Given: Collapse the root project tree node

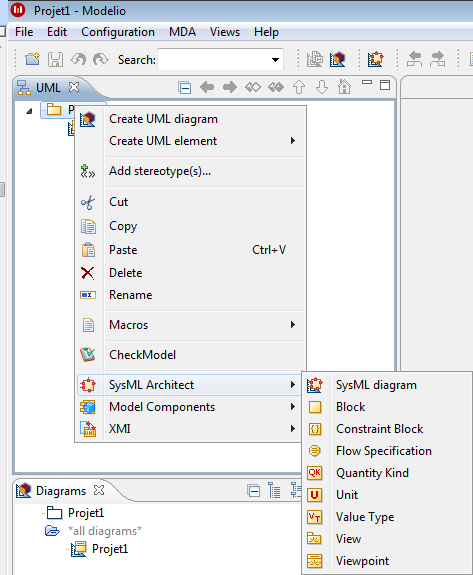Looking at the screenshot, I should (29, 111).
